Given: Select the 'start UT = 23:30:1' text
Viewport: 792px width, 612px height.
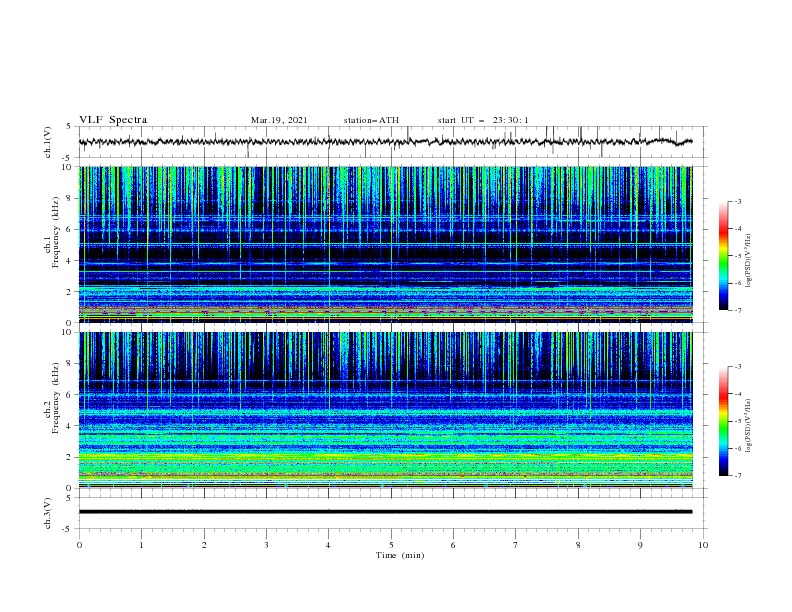Looking at the screenshot, I should click(x=483, y=120).
